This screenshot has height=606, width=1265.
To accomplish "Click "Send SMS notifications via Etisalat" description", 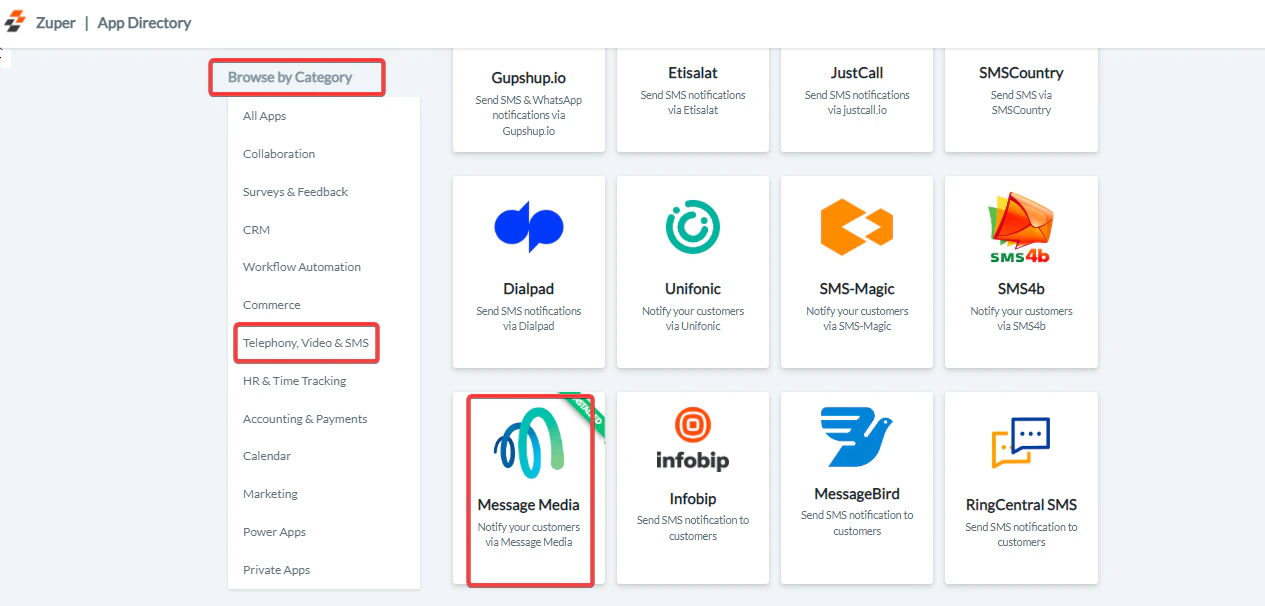I will [693, 102].
